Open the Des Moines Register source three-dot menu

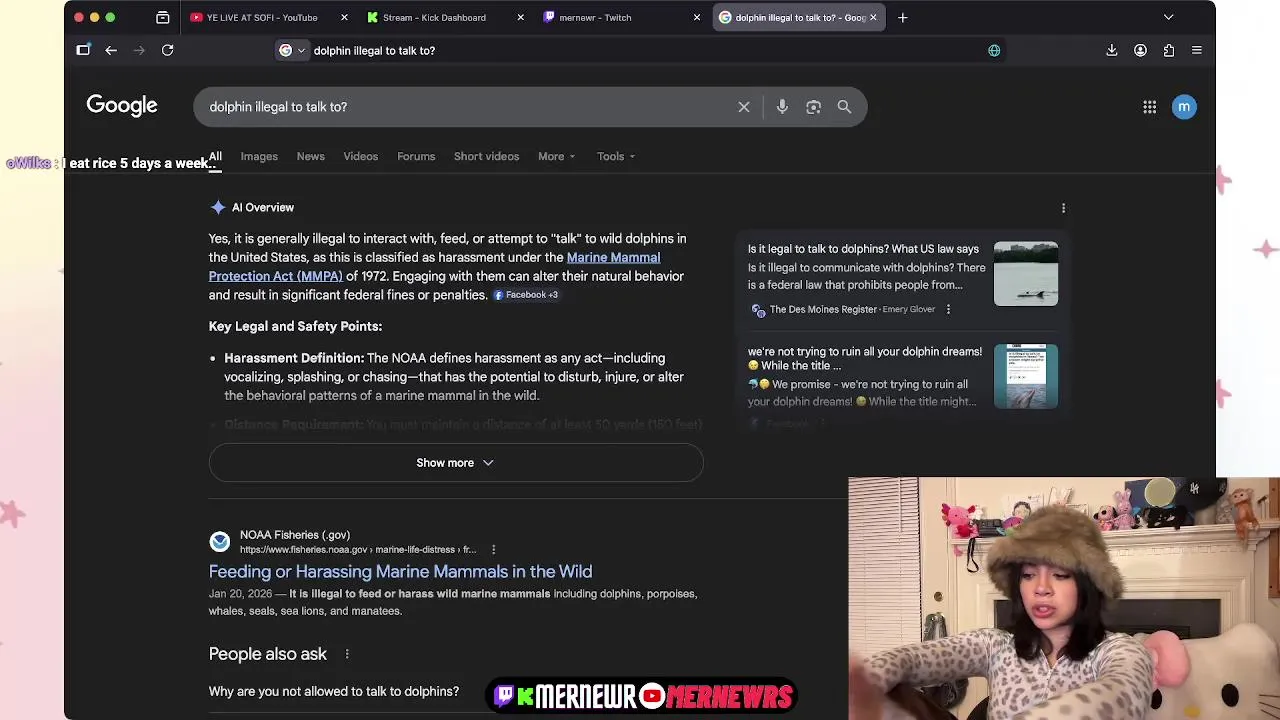pos(948,310)
